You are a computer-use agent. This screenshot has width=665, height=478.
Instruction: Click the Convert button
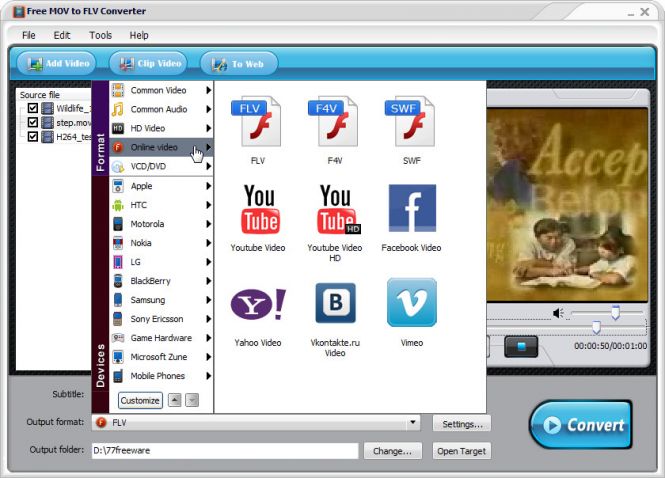pos(580,424)
